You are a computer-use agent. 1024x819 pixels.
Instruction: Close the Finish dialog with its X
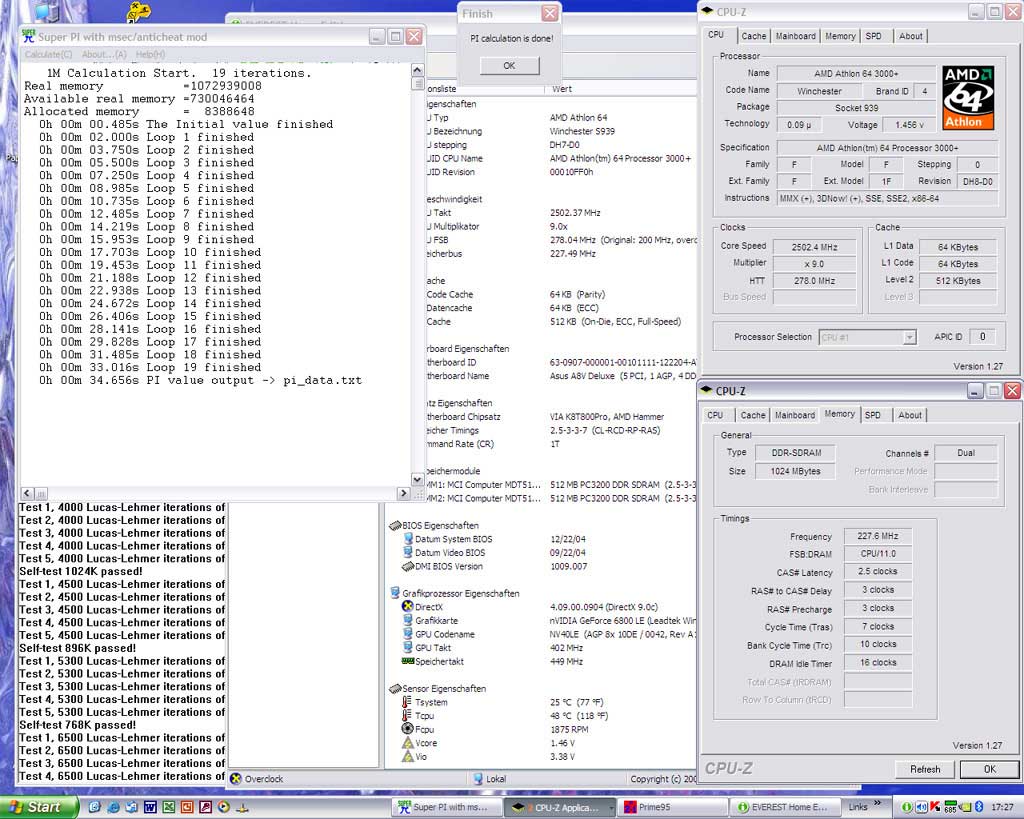tap(550, 13)
